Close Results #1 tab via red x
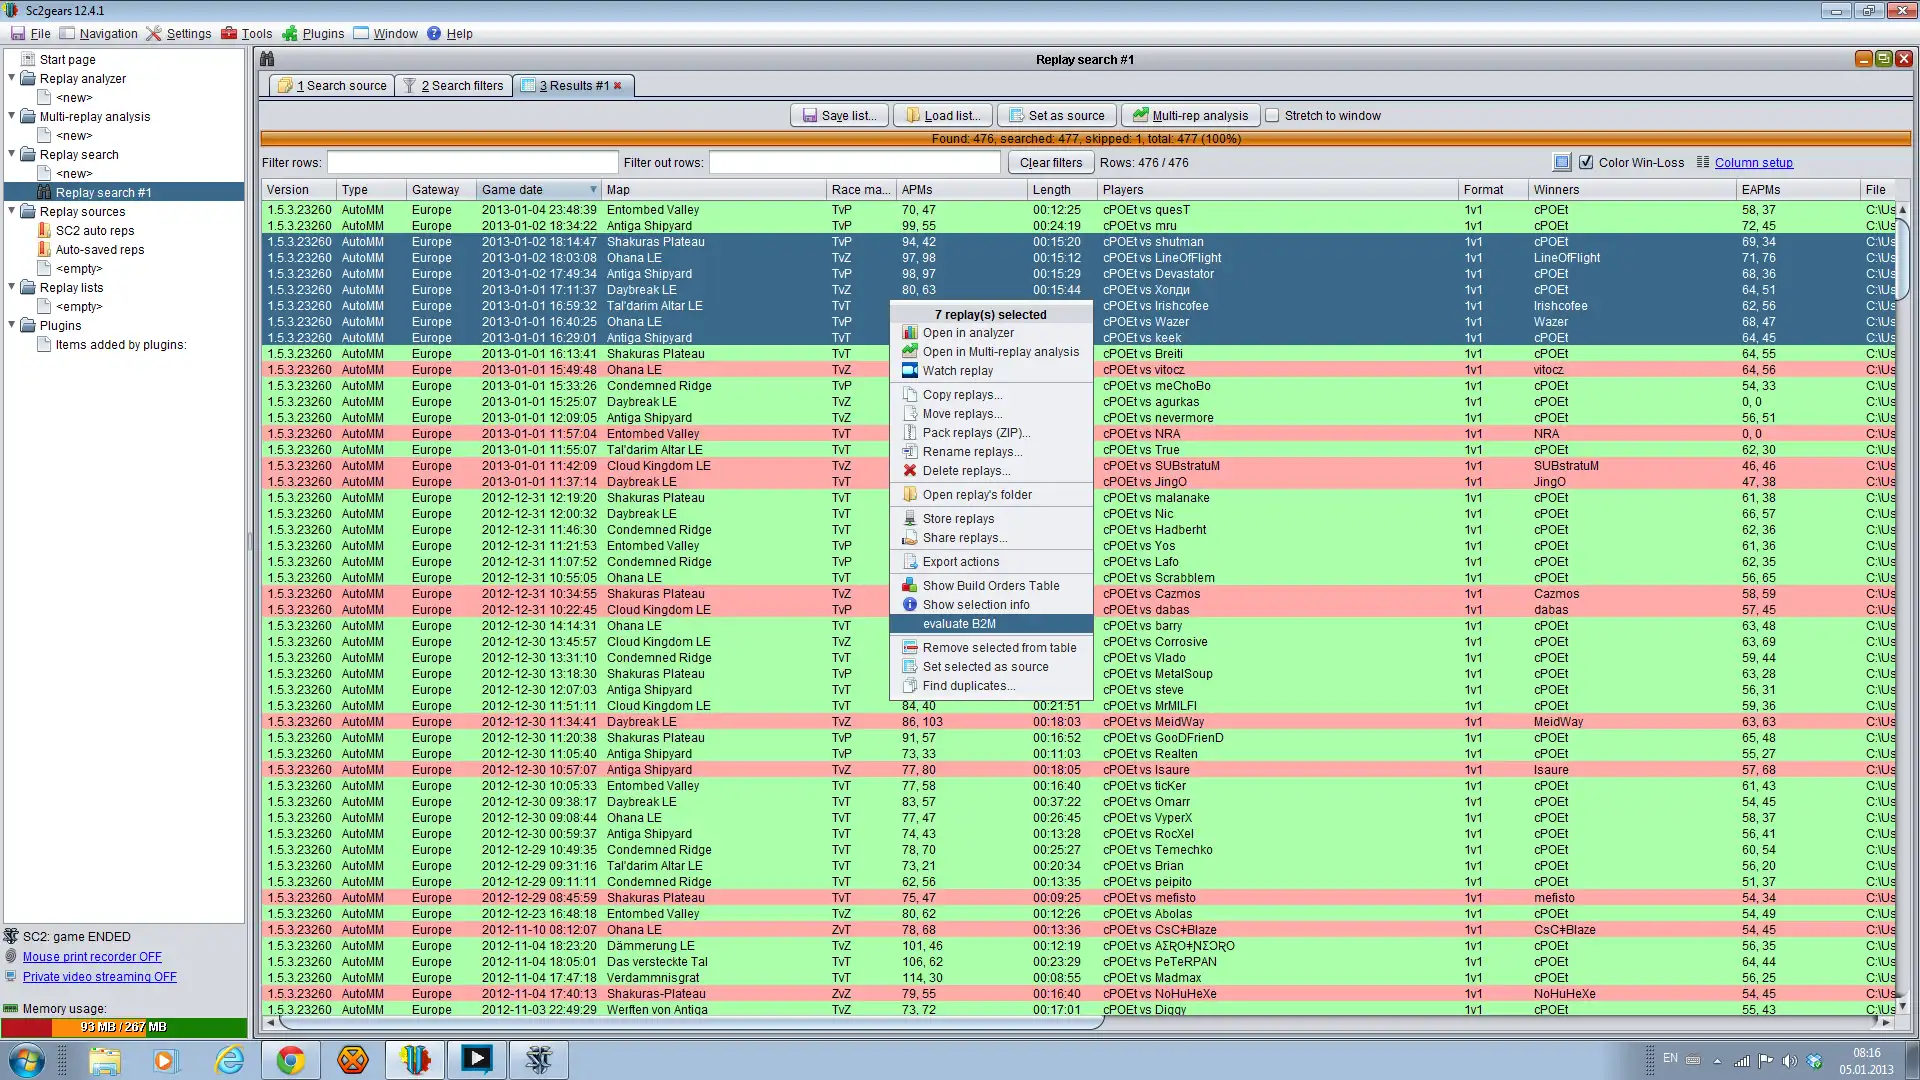1920x1080 pixels. [618, 86]
